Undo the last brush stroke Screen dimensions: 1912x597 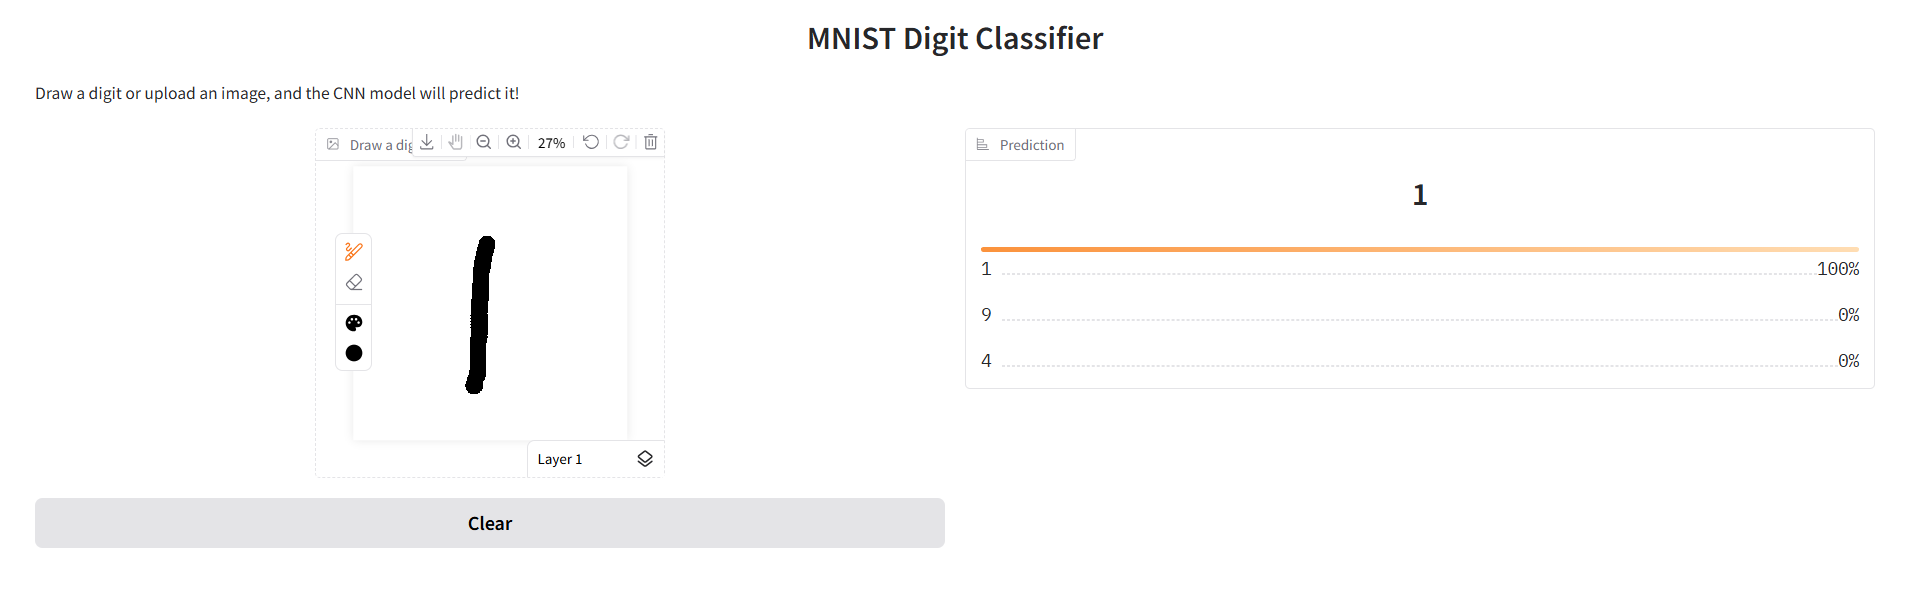(591, 142)
